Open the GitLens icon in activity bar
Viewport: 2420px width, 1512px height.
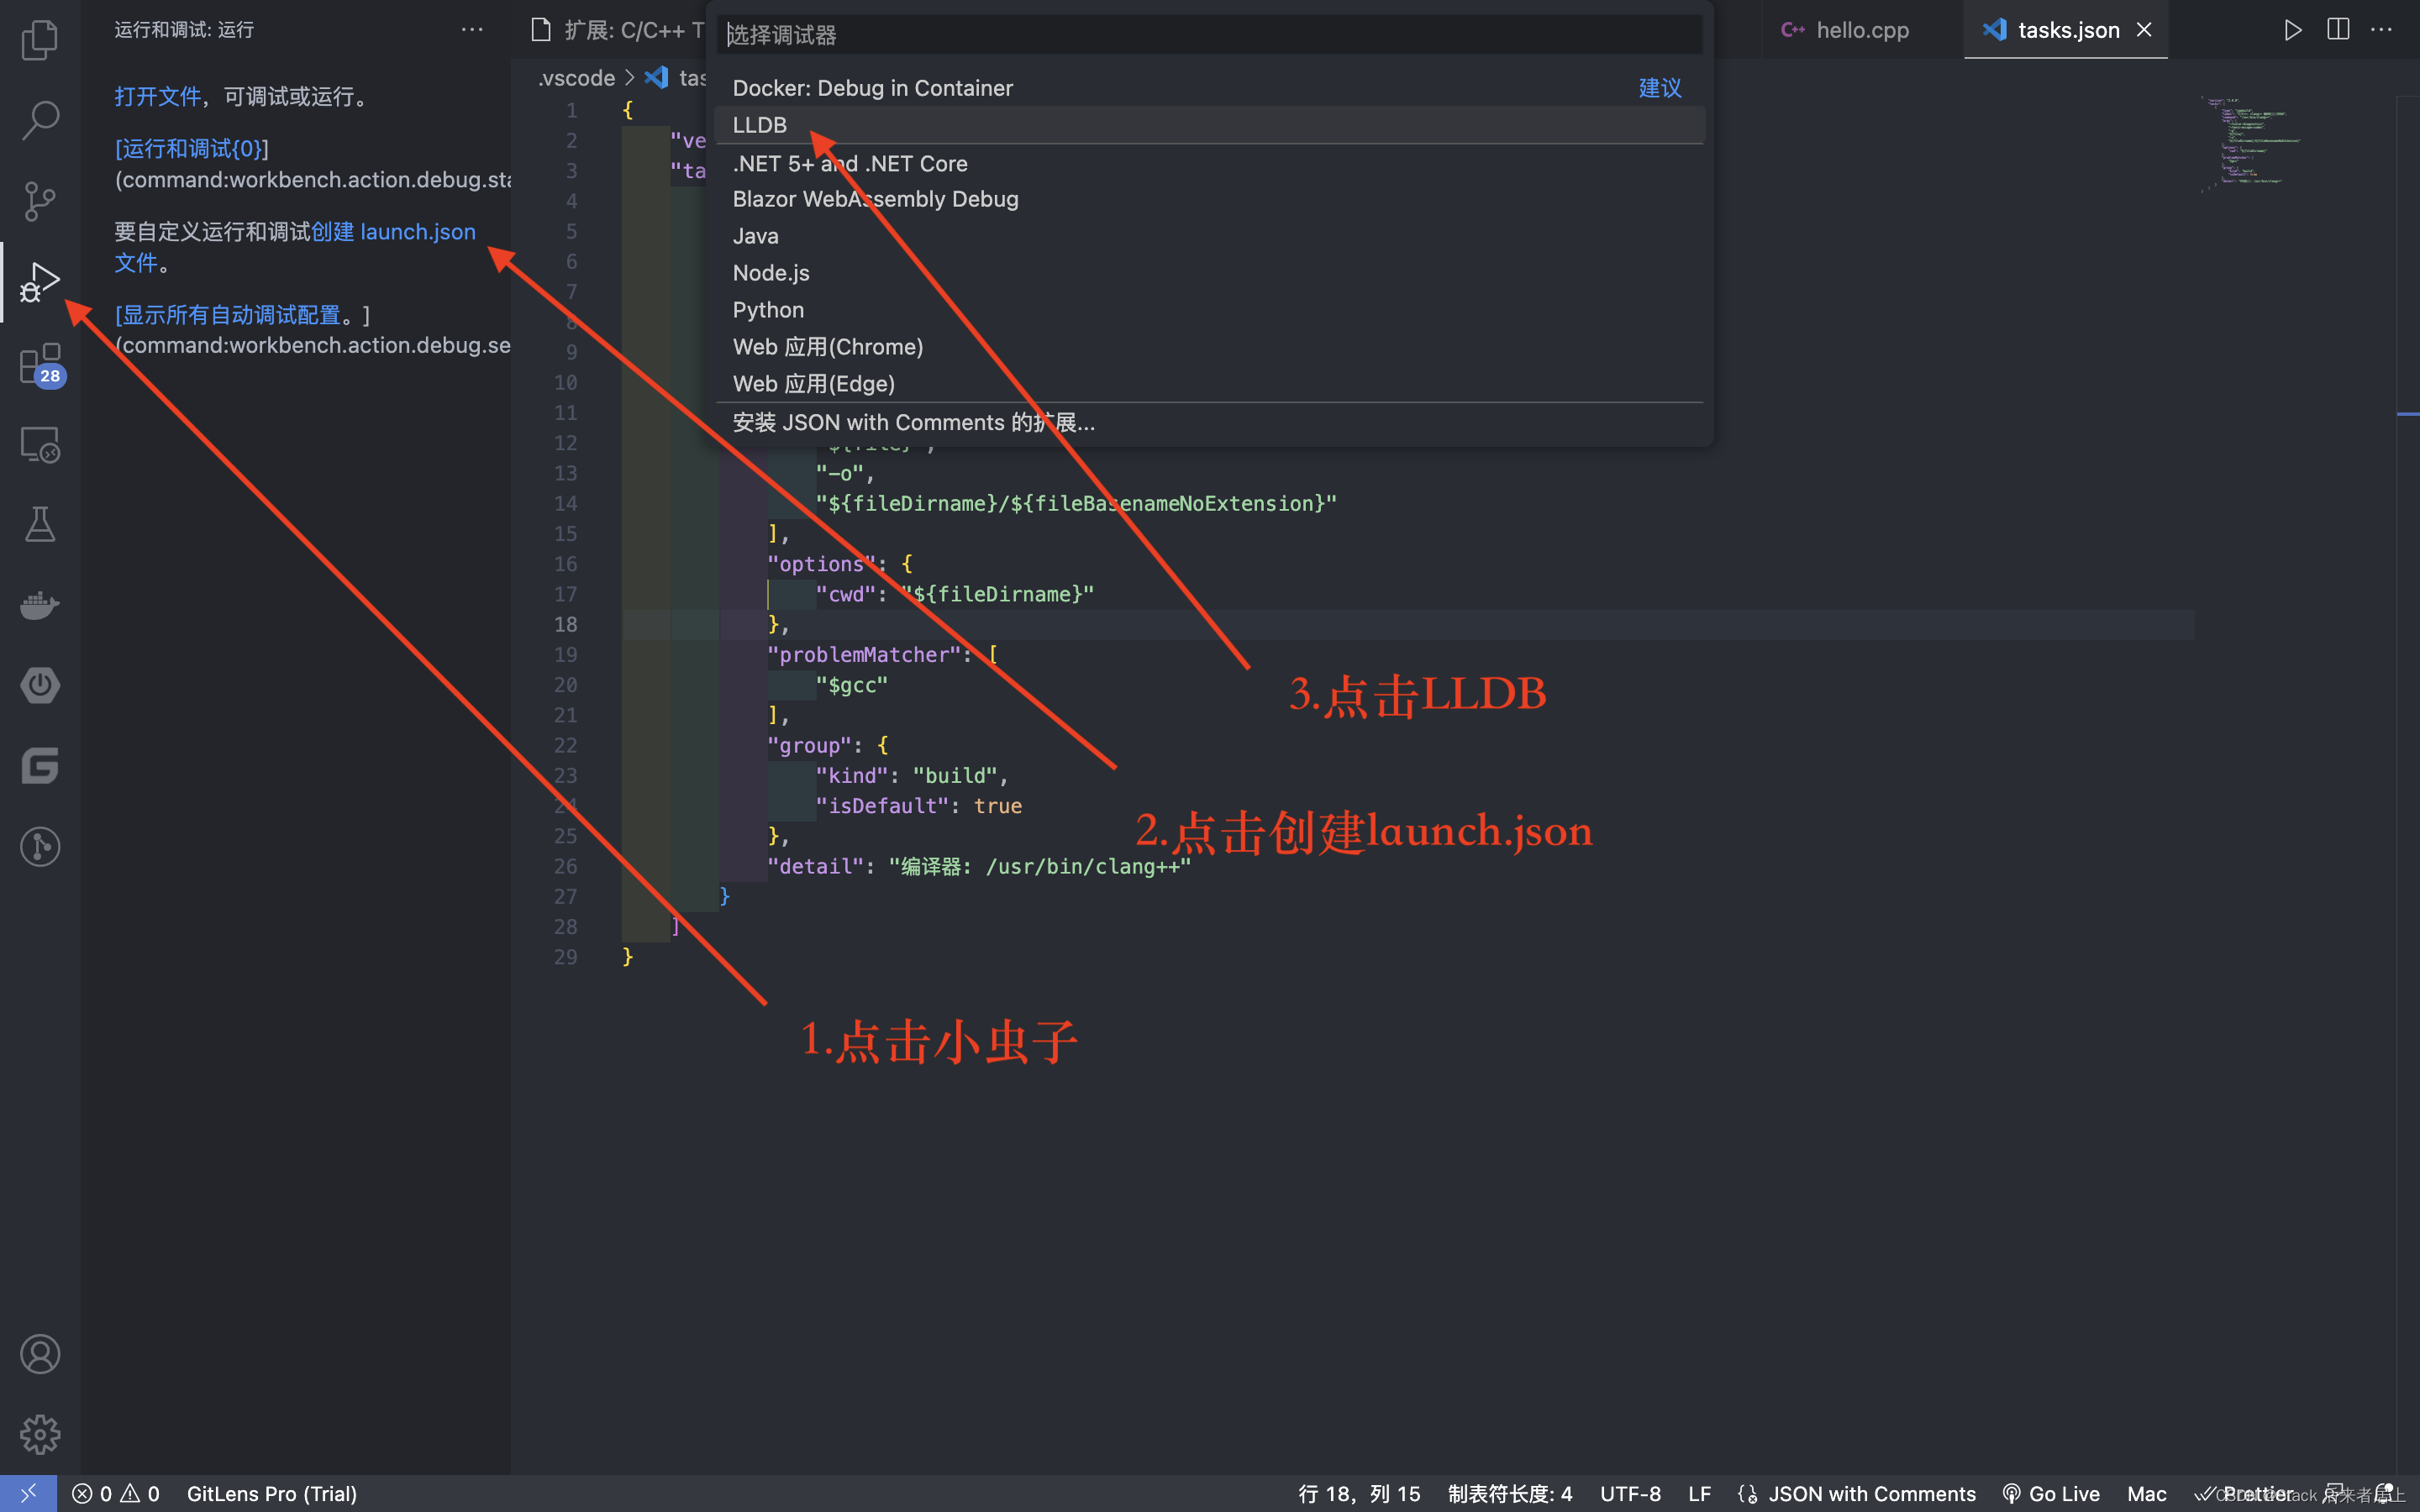click(40, 847)
